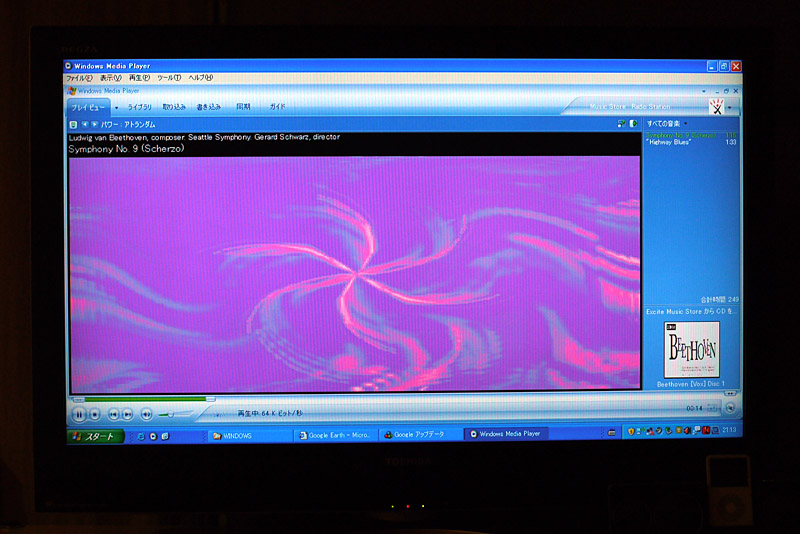Image resolution: width=800 pixels, height=534 pixels.
Task: Click the Windows スタート button
Action: coord(96,436)
